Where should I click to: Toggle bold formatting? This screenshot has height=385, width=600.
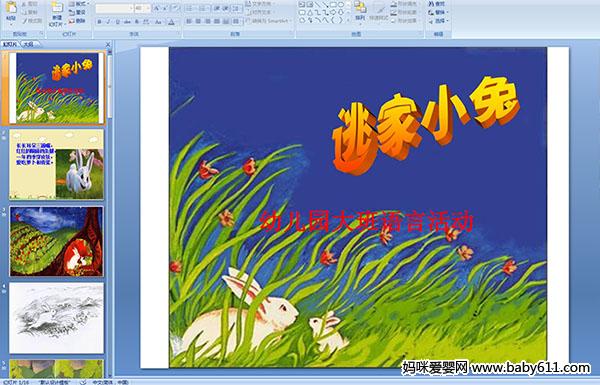tap(100, 22)
